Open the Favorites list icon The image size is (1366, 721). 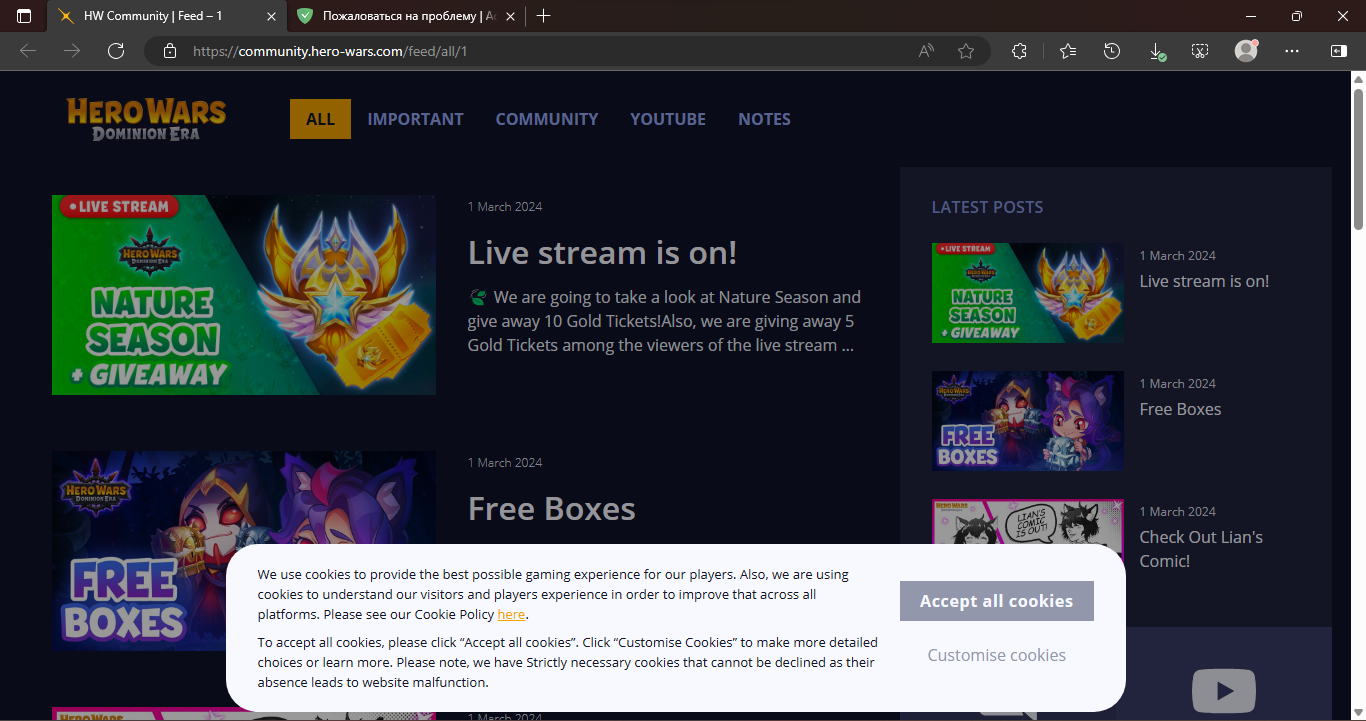point(1068,51)
